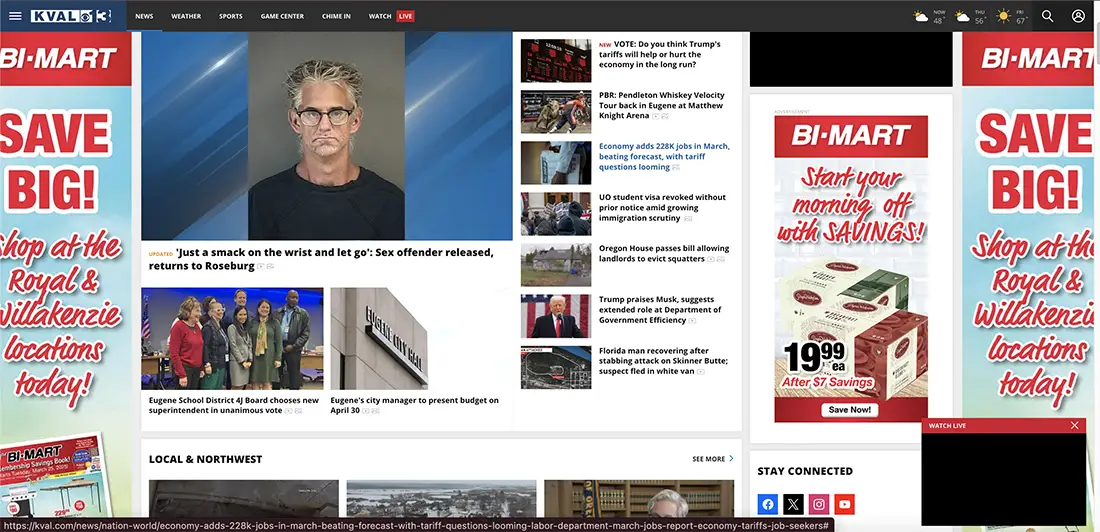The height and width of the screenshot is (532, 1100).
Task: Open UO student visa revoked story
Action: click(x=662, y=208)
